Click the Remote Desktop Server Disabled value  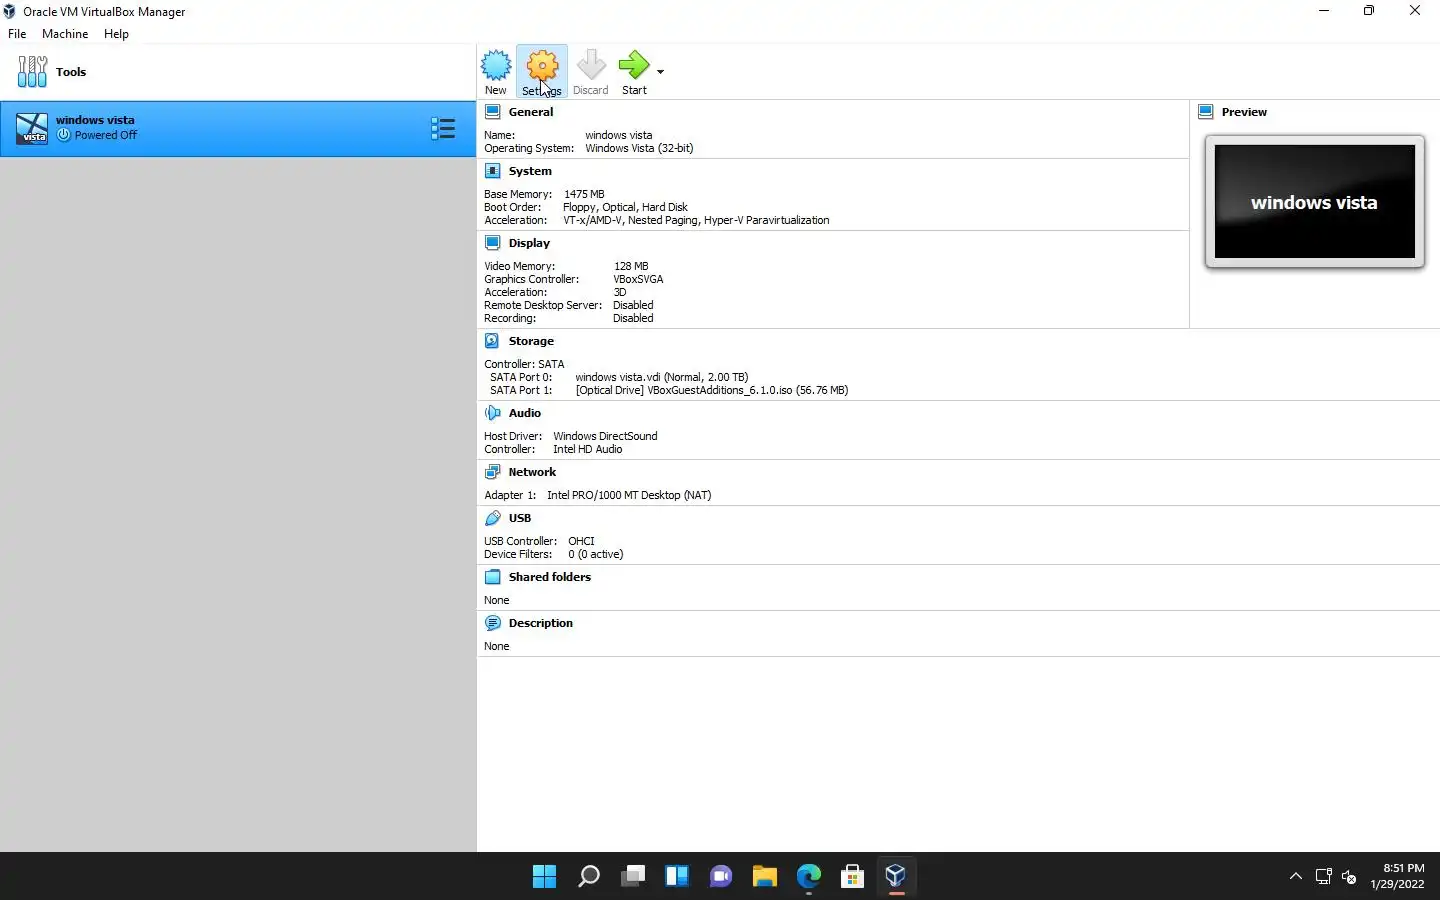633,305
